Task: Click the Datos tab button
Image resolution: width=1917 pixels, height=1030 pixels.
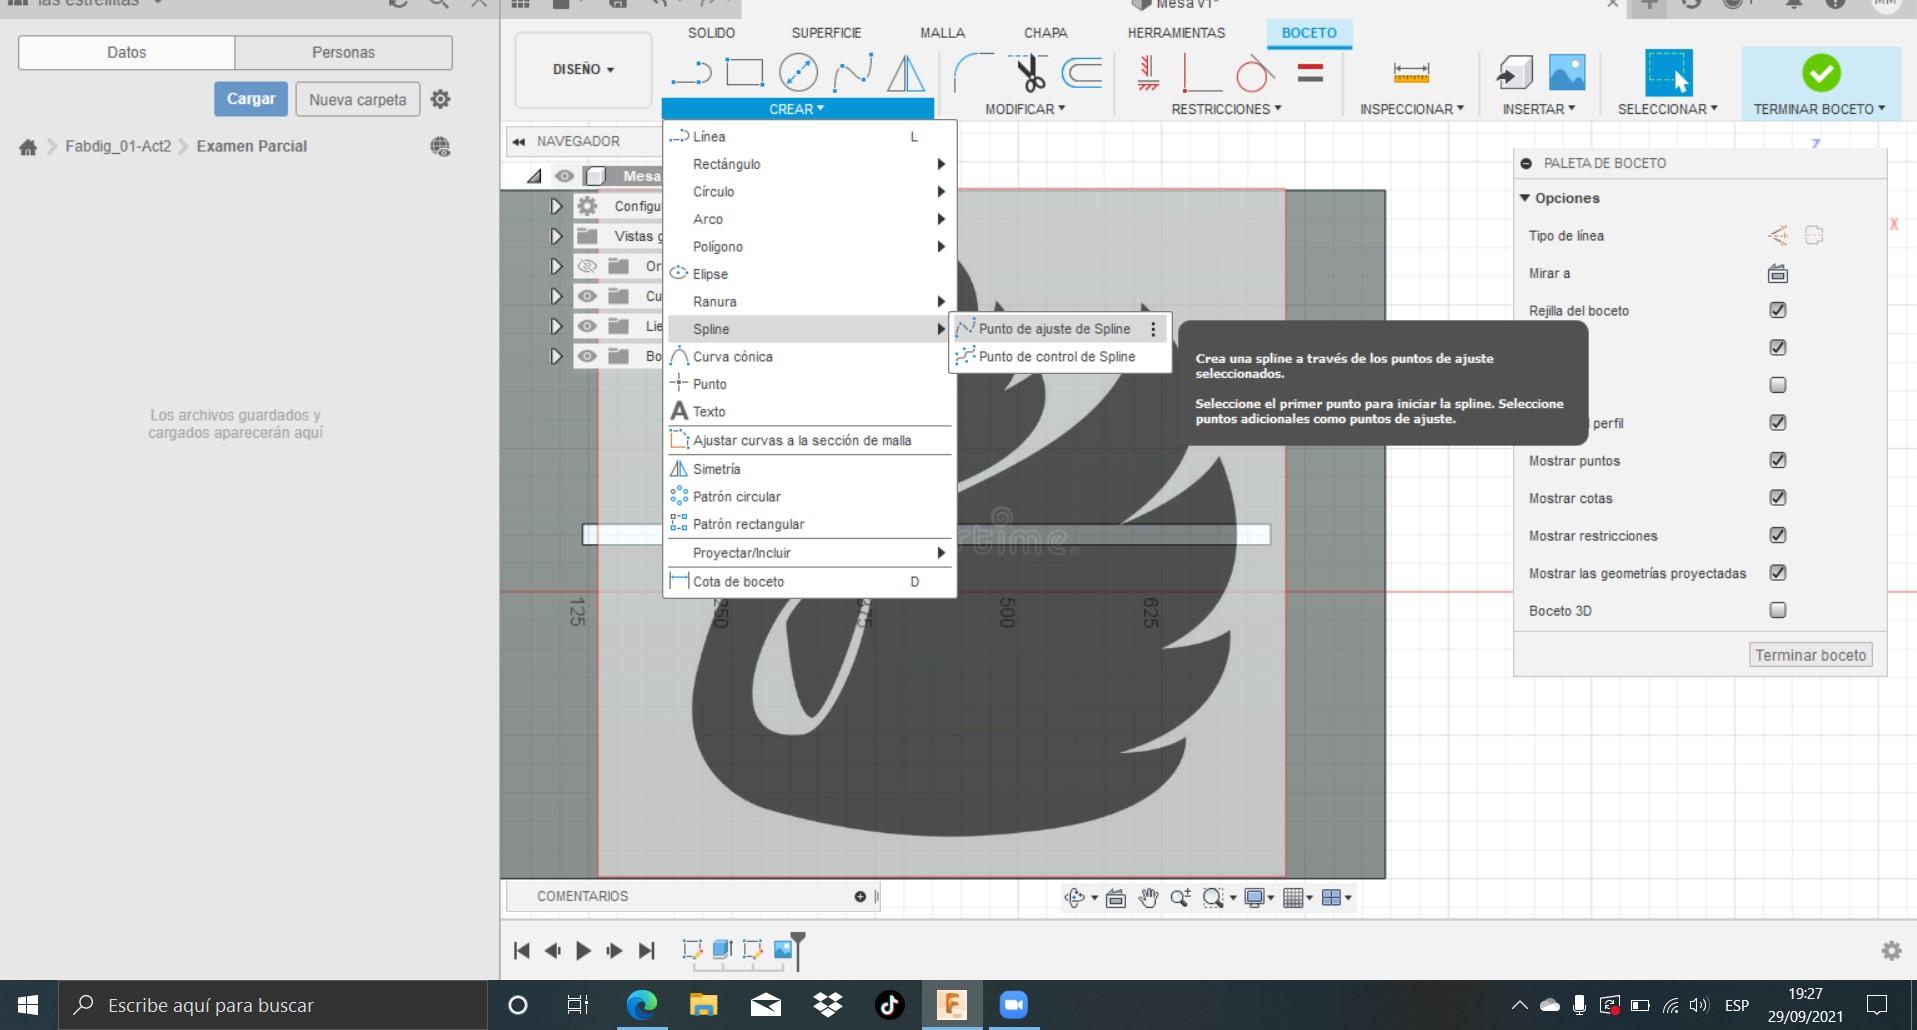Action: [x=127, y=52]
